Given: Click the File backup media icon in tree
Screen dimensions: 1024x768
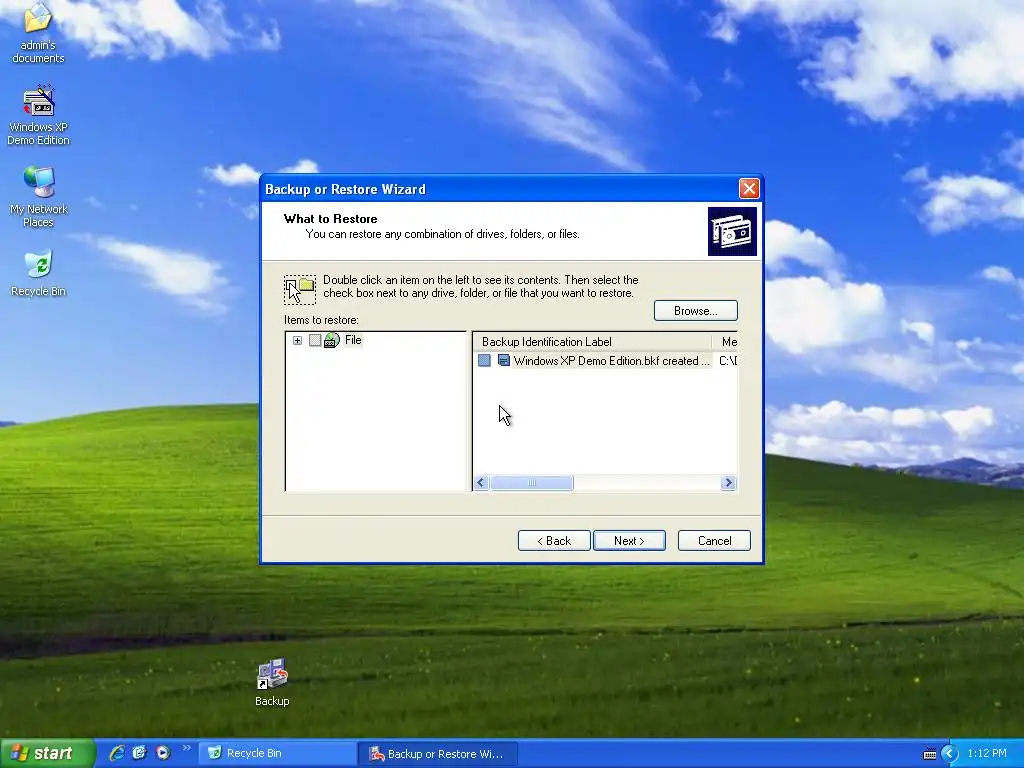Looking at the screenshot, I should (x=332, y=340).
